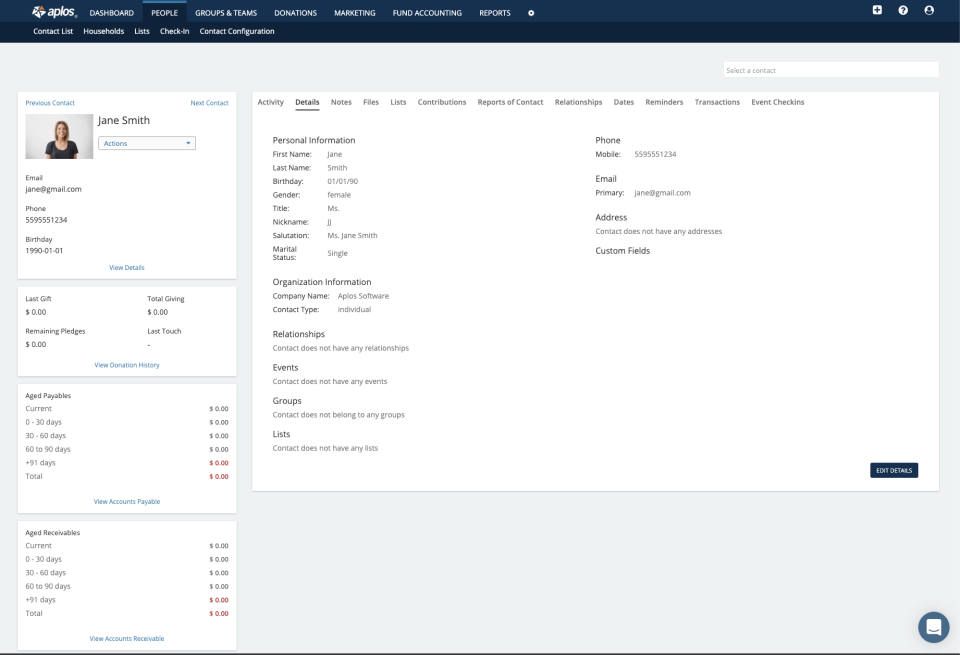Open the Donations menu
The image size is (960, 655).
[x=296, y=13]
